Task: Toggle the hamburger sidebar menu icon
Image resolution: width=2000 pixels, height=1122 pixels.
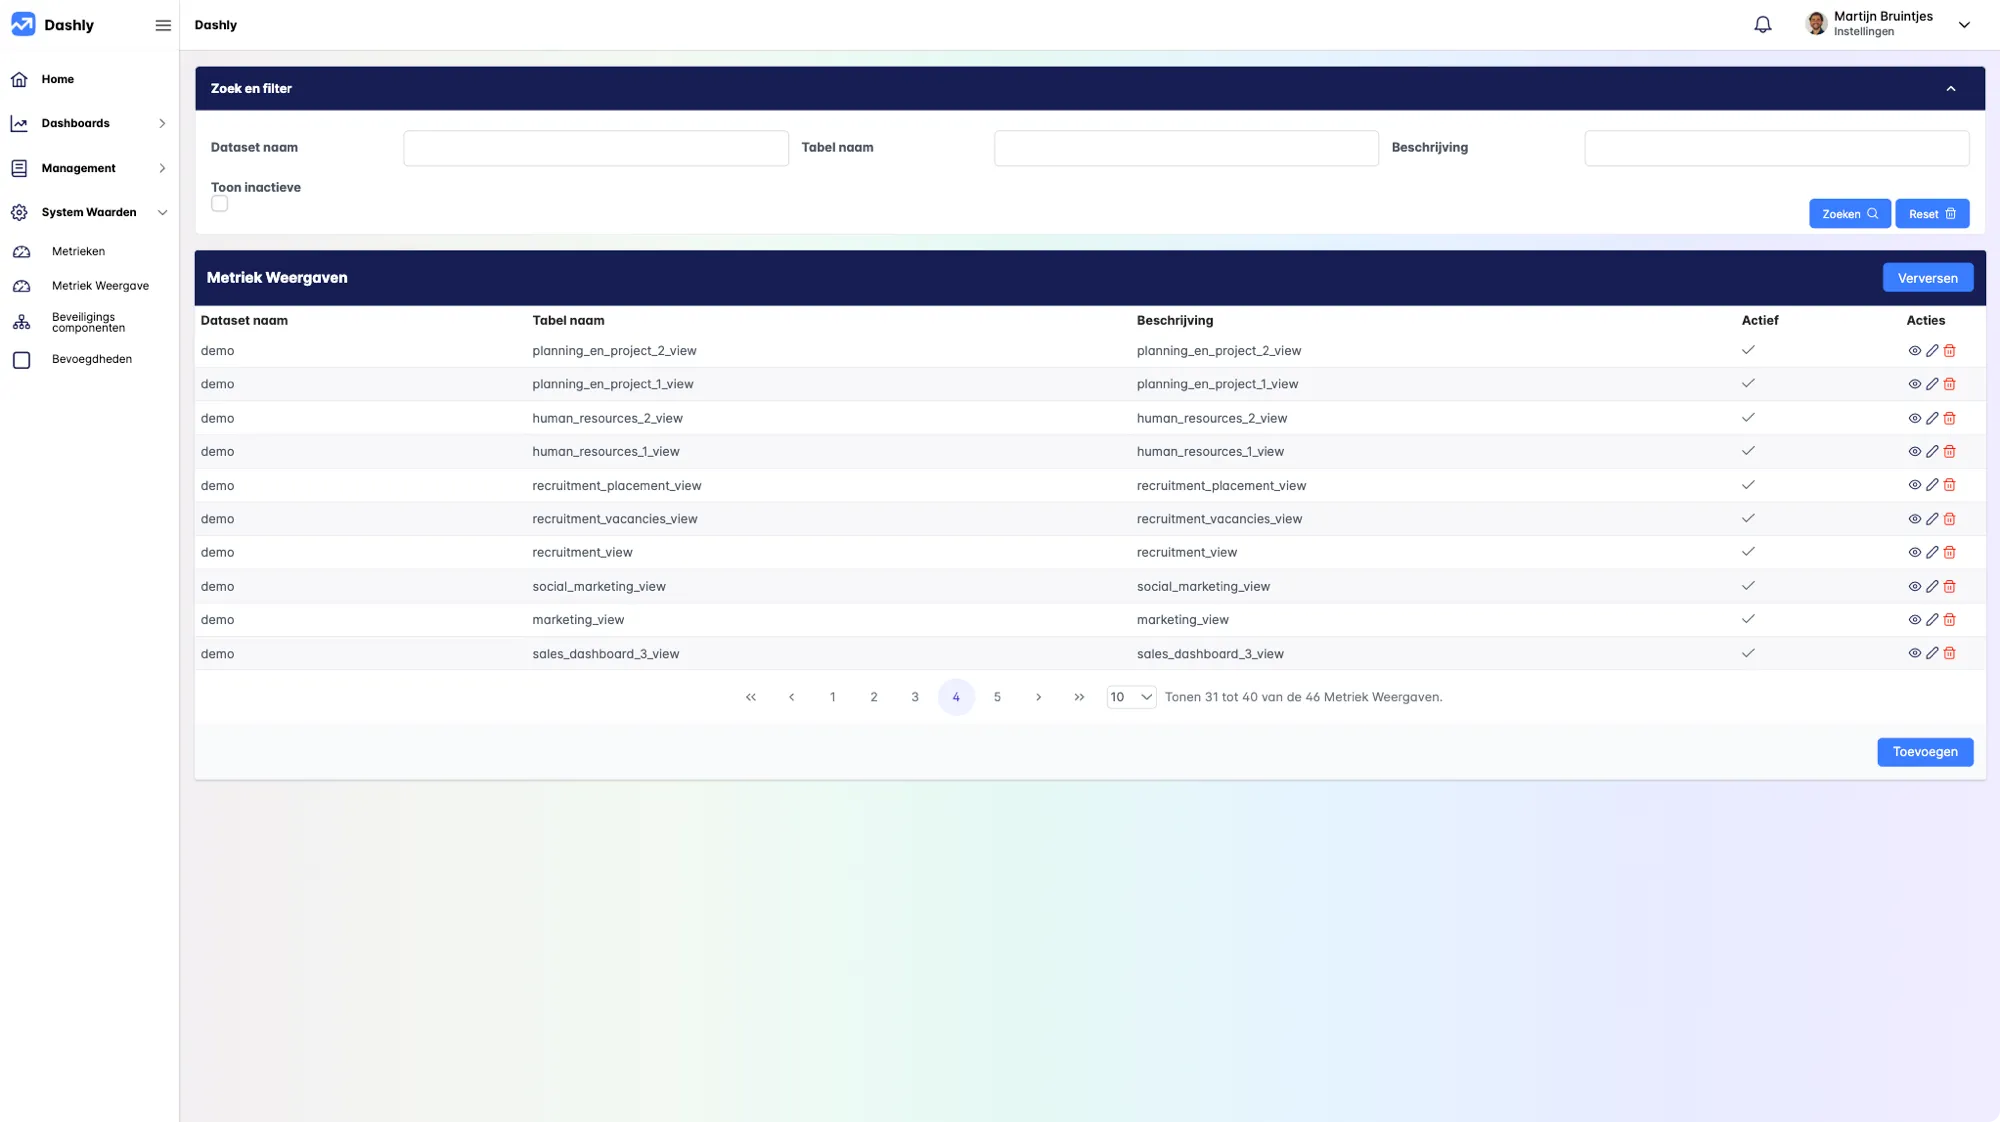Action: pos(163,25)
